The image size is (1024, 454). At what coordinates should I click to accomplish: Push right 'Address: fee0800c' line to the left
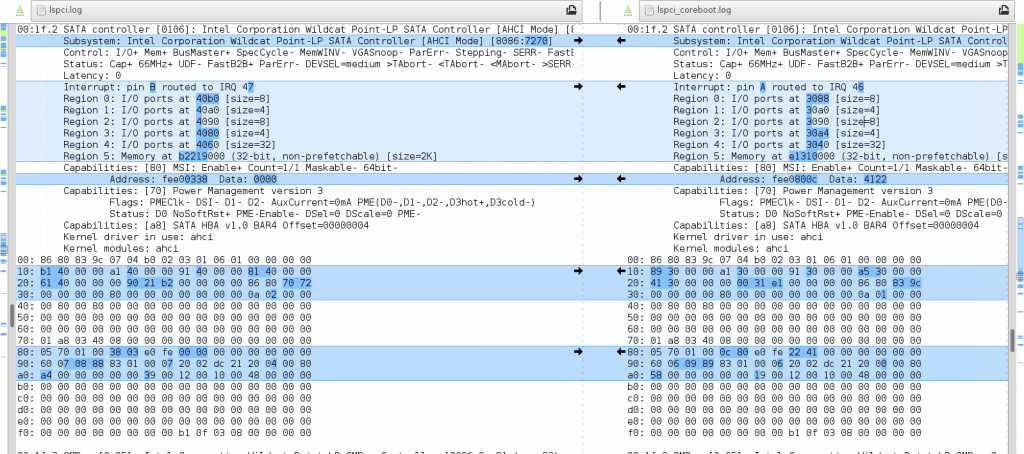[x=621, y=178]
